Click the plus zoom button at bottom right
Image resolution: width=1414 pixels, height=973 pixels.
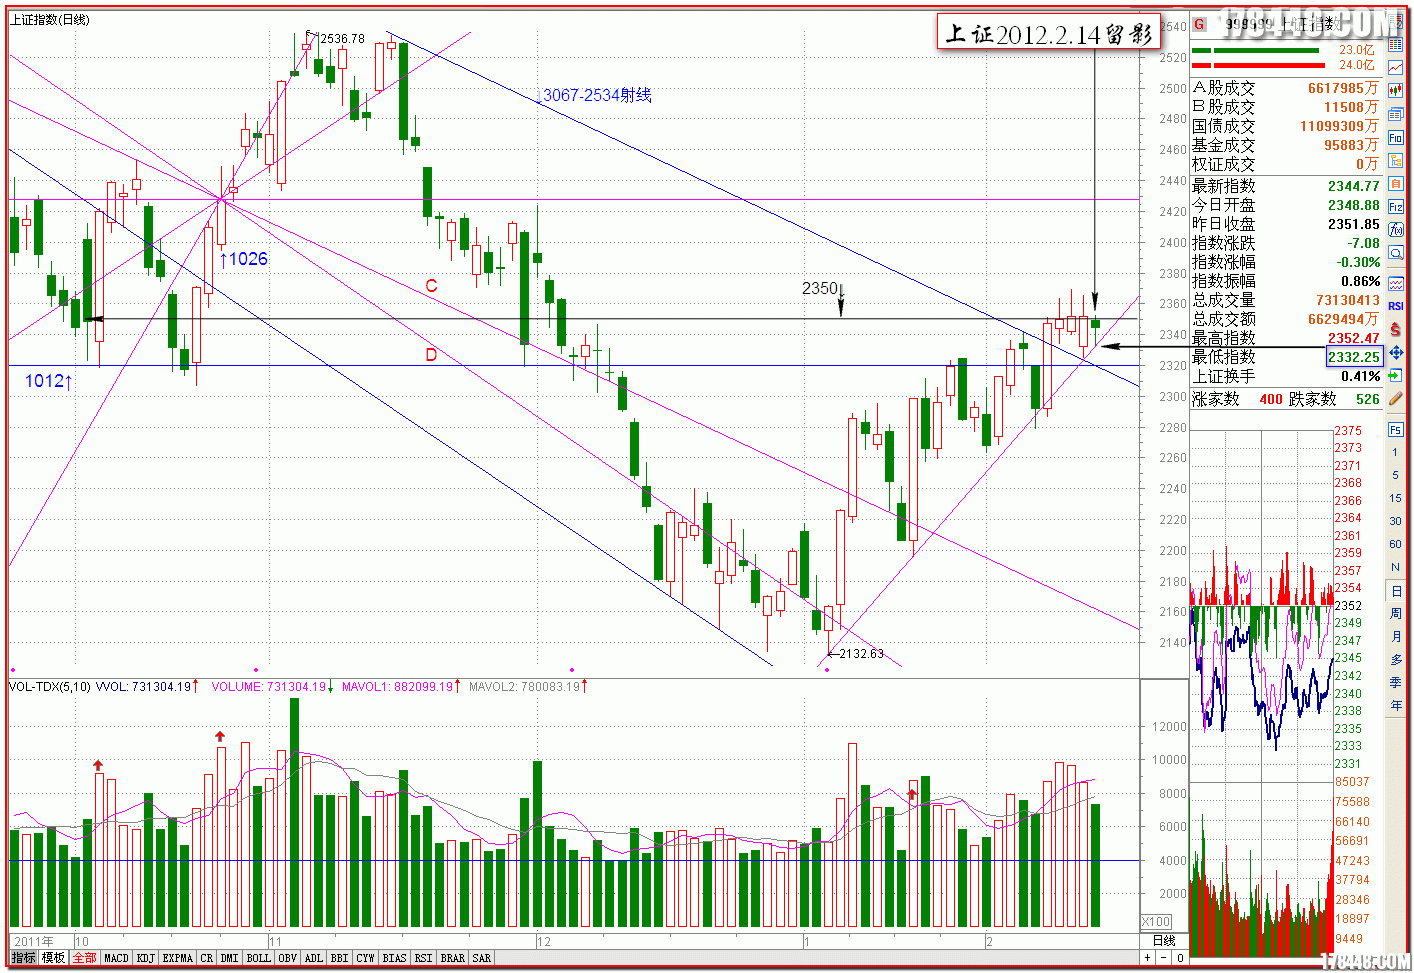coord(1148,958)
